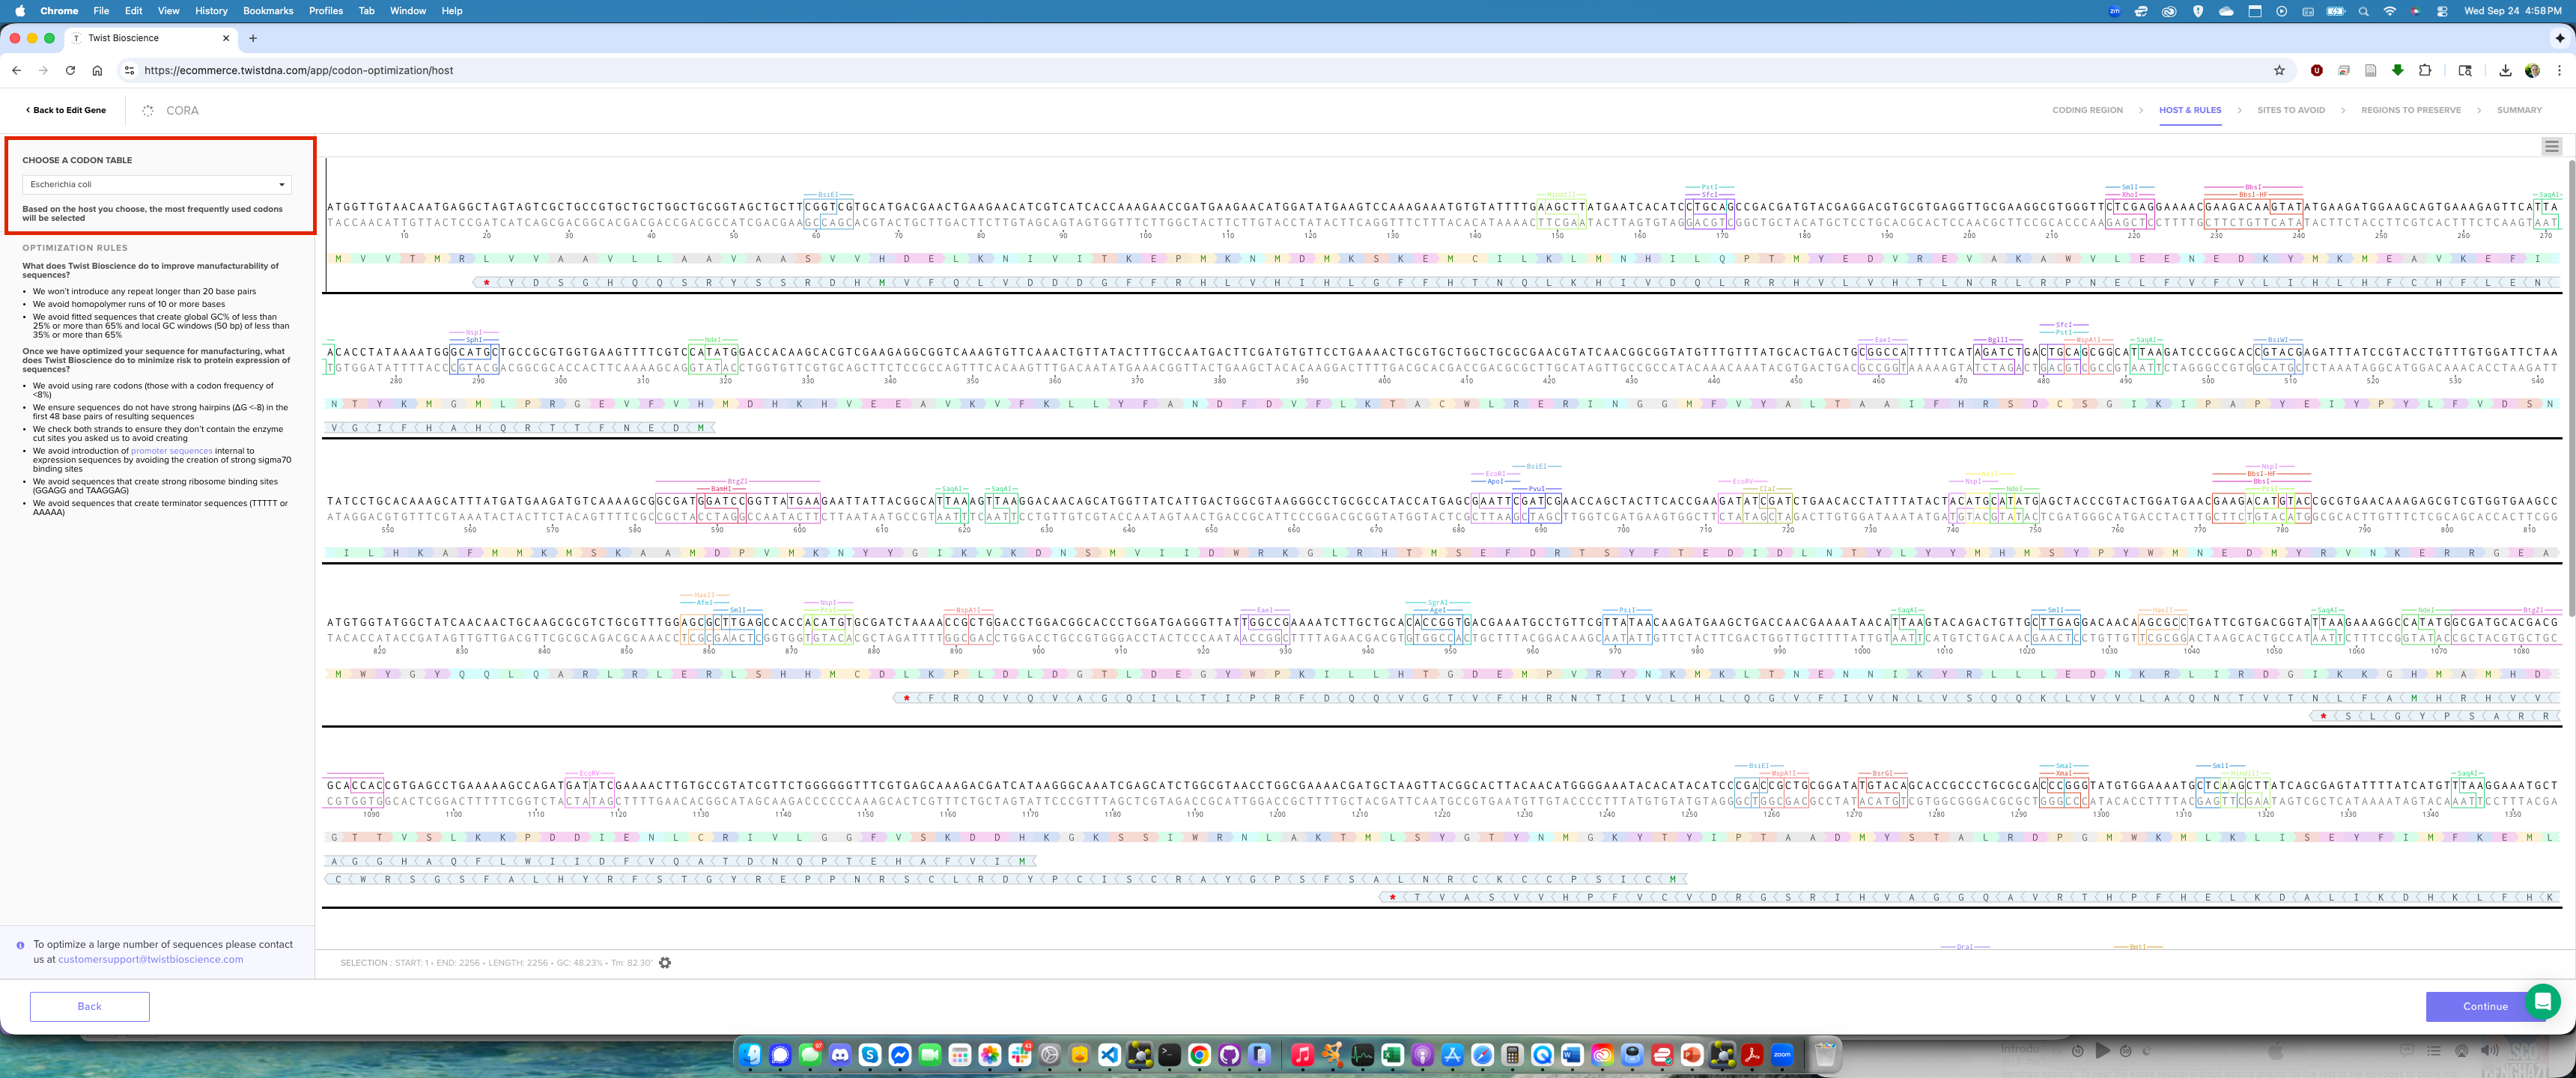
Task: Click green download arrow extension icon
Action: click(2398, 70)
